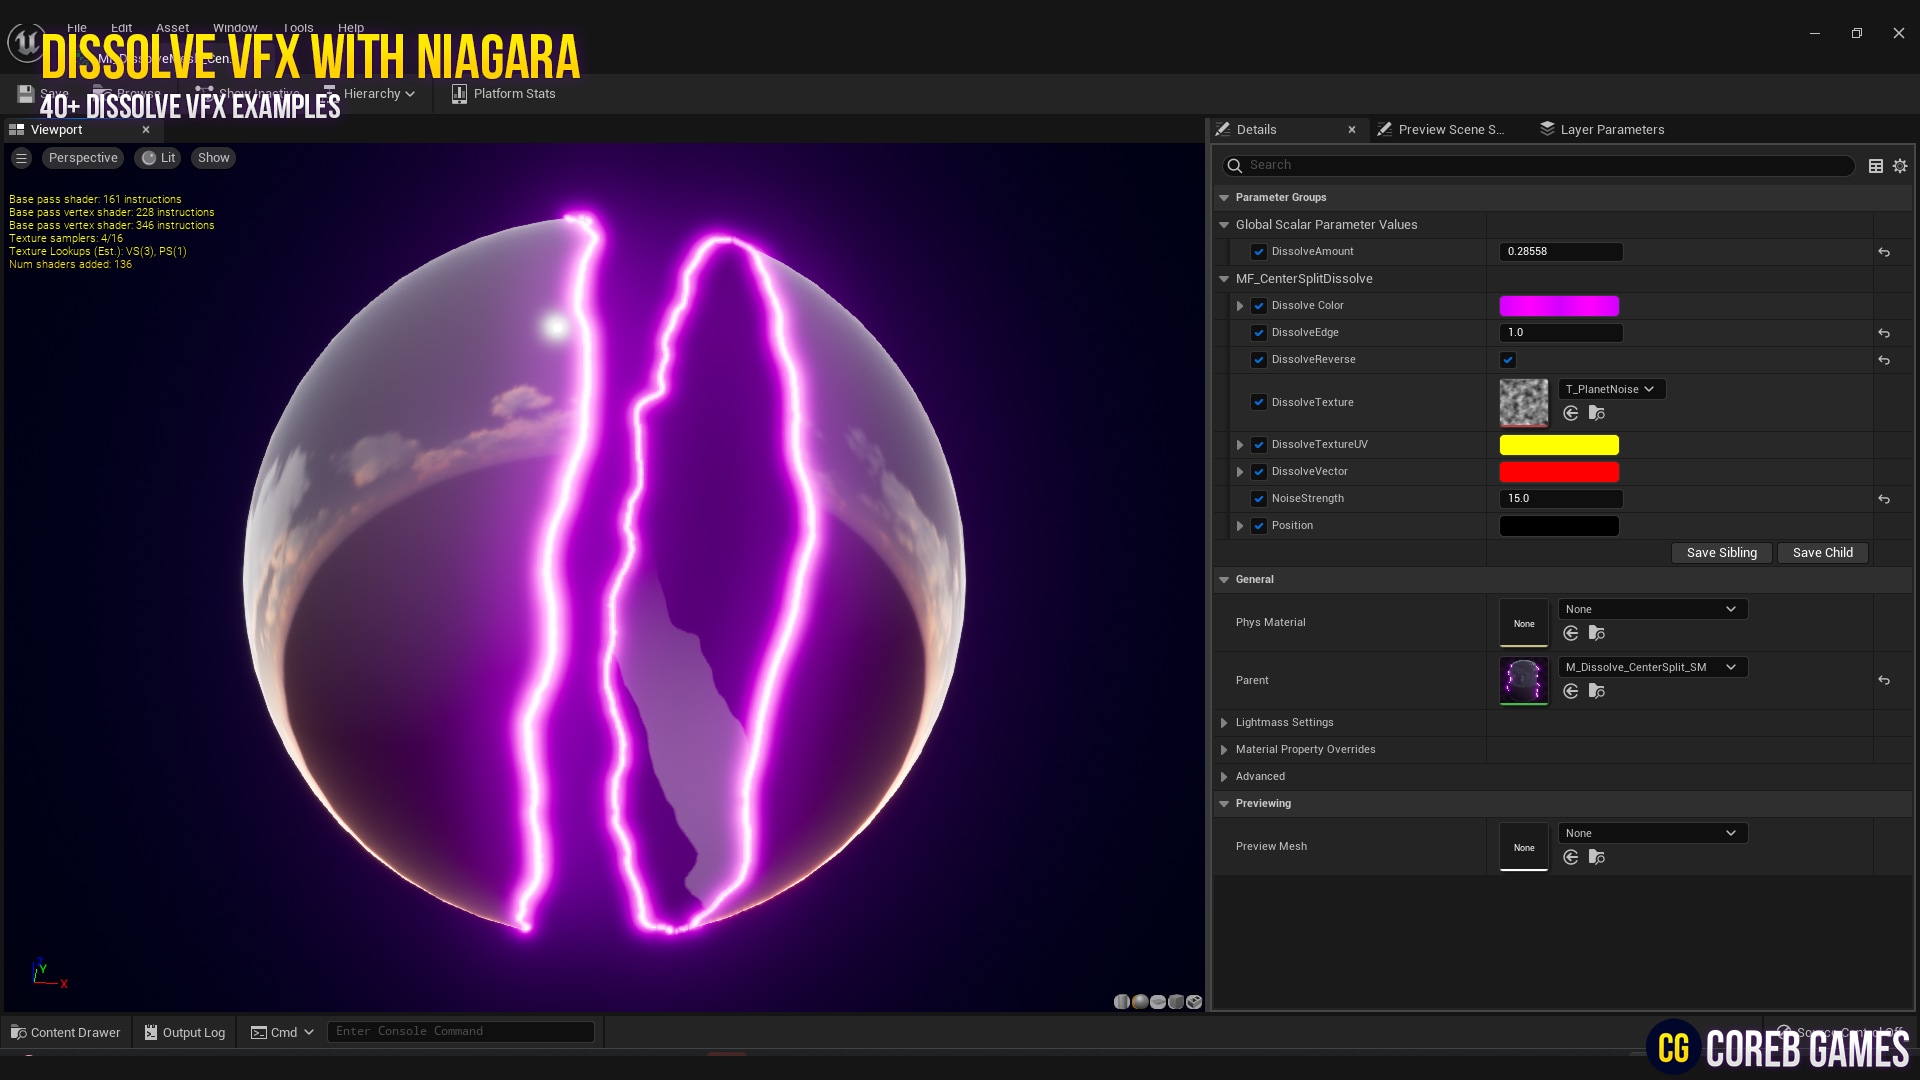Use the selected mesh as preview shape
Viewport: 1920px width, 1080px height.
(1194, 1002)
